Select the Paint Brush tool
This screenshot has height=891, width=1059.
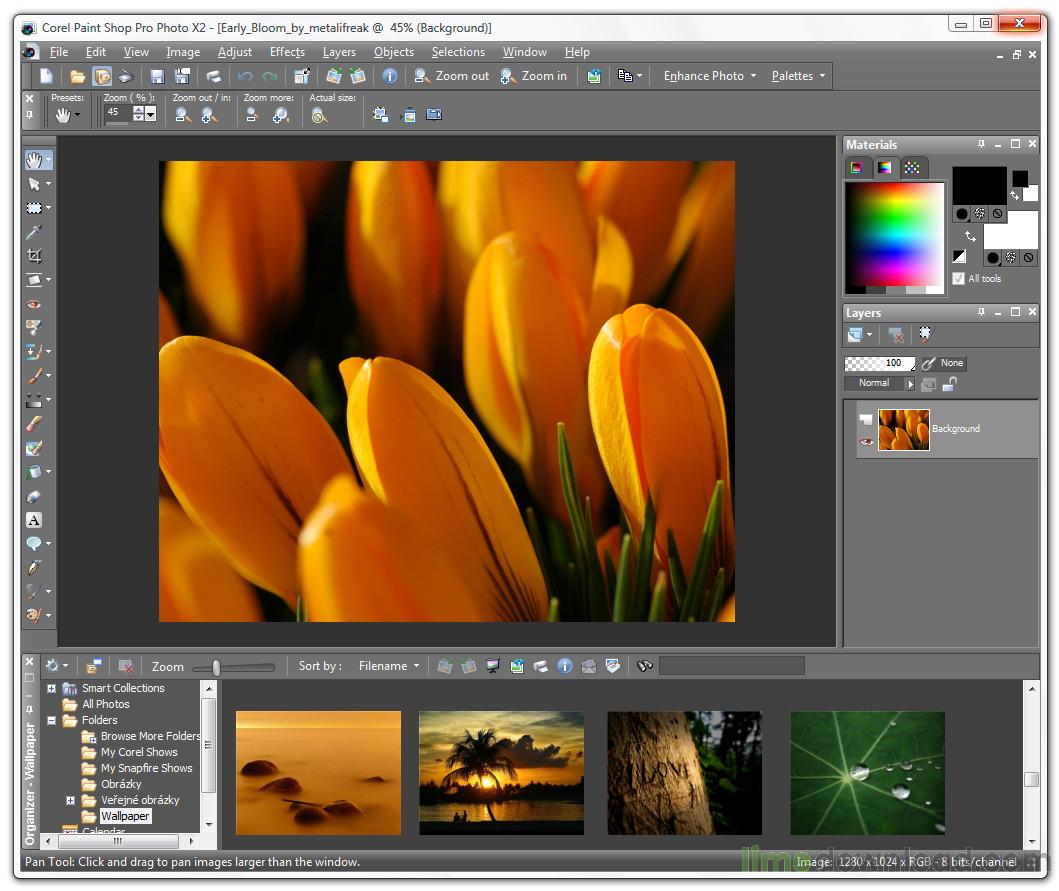tap(34, 376)
